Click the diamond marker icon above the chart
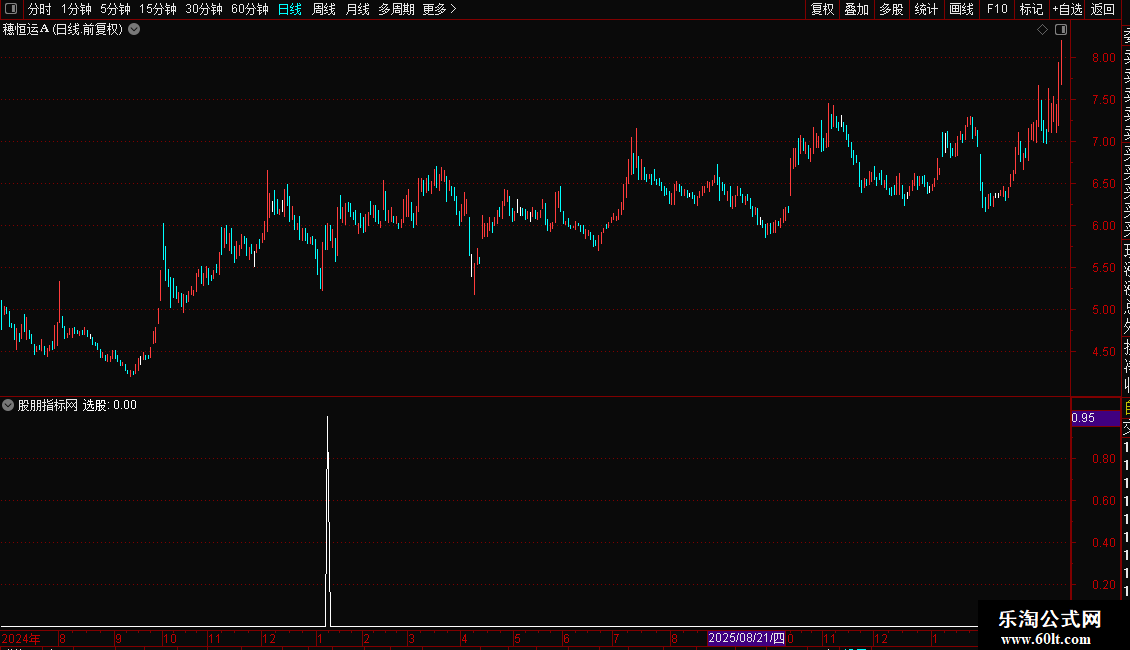 1042,30
